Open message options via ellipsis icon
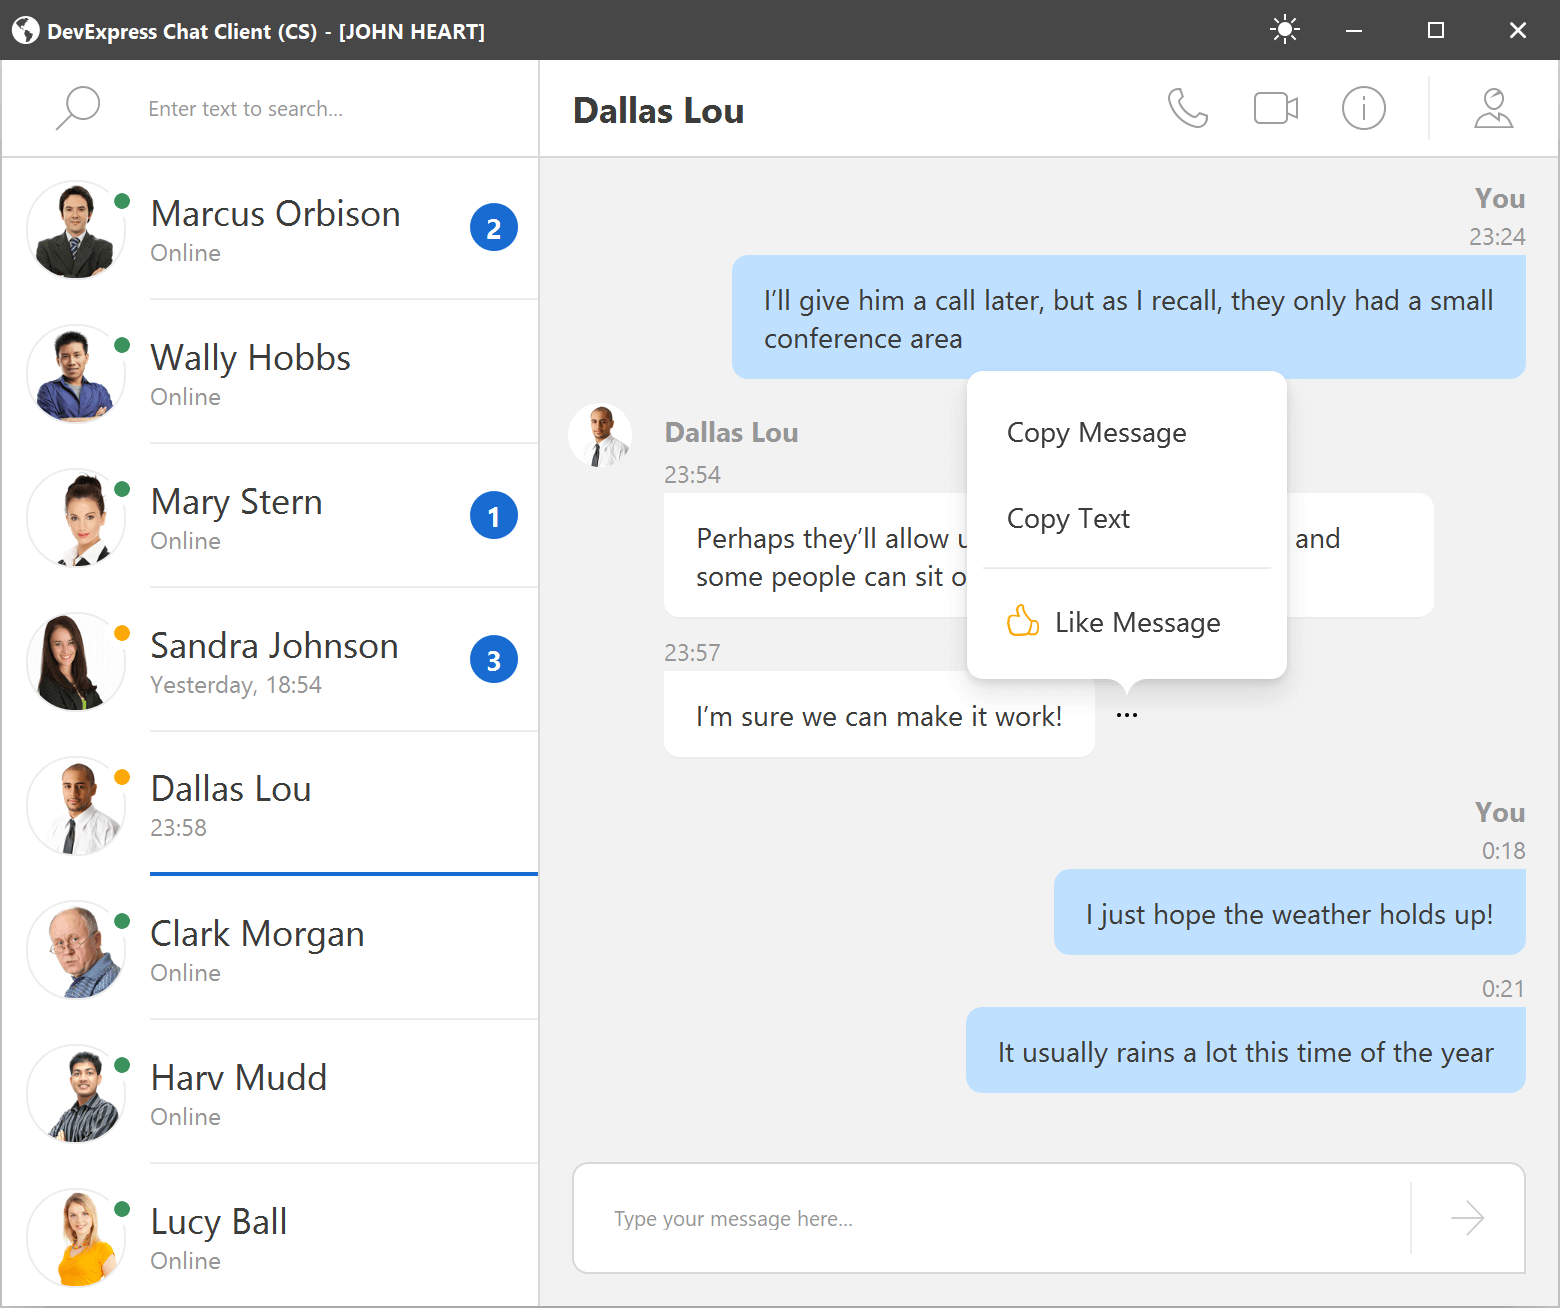This screenshot has width=1560, height=1308. click(1127, 714)
